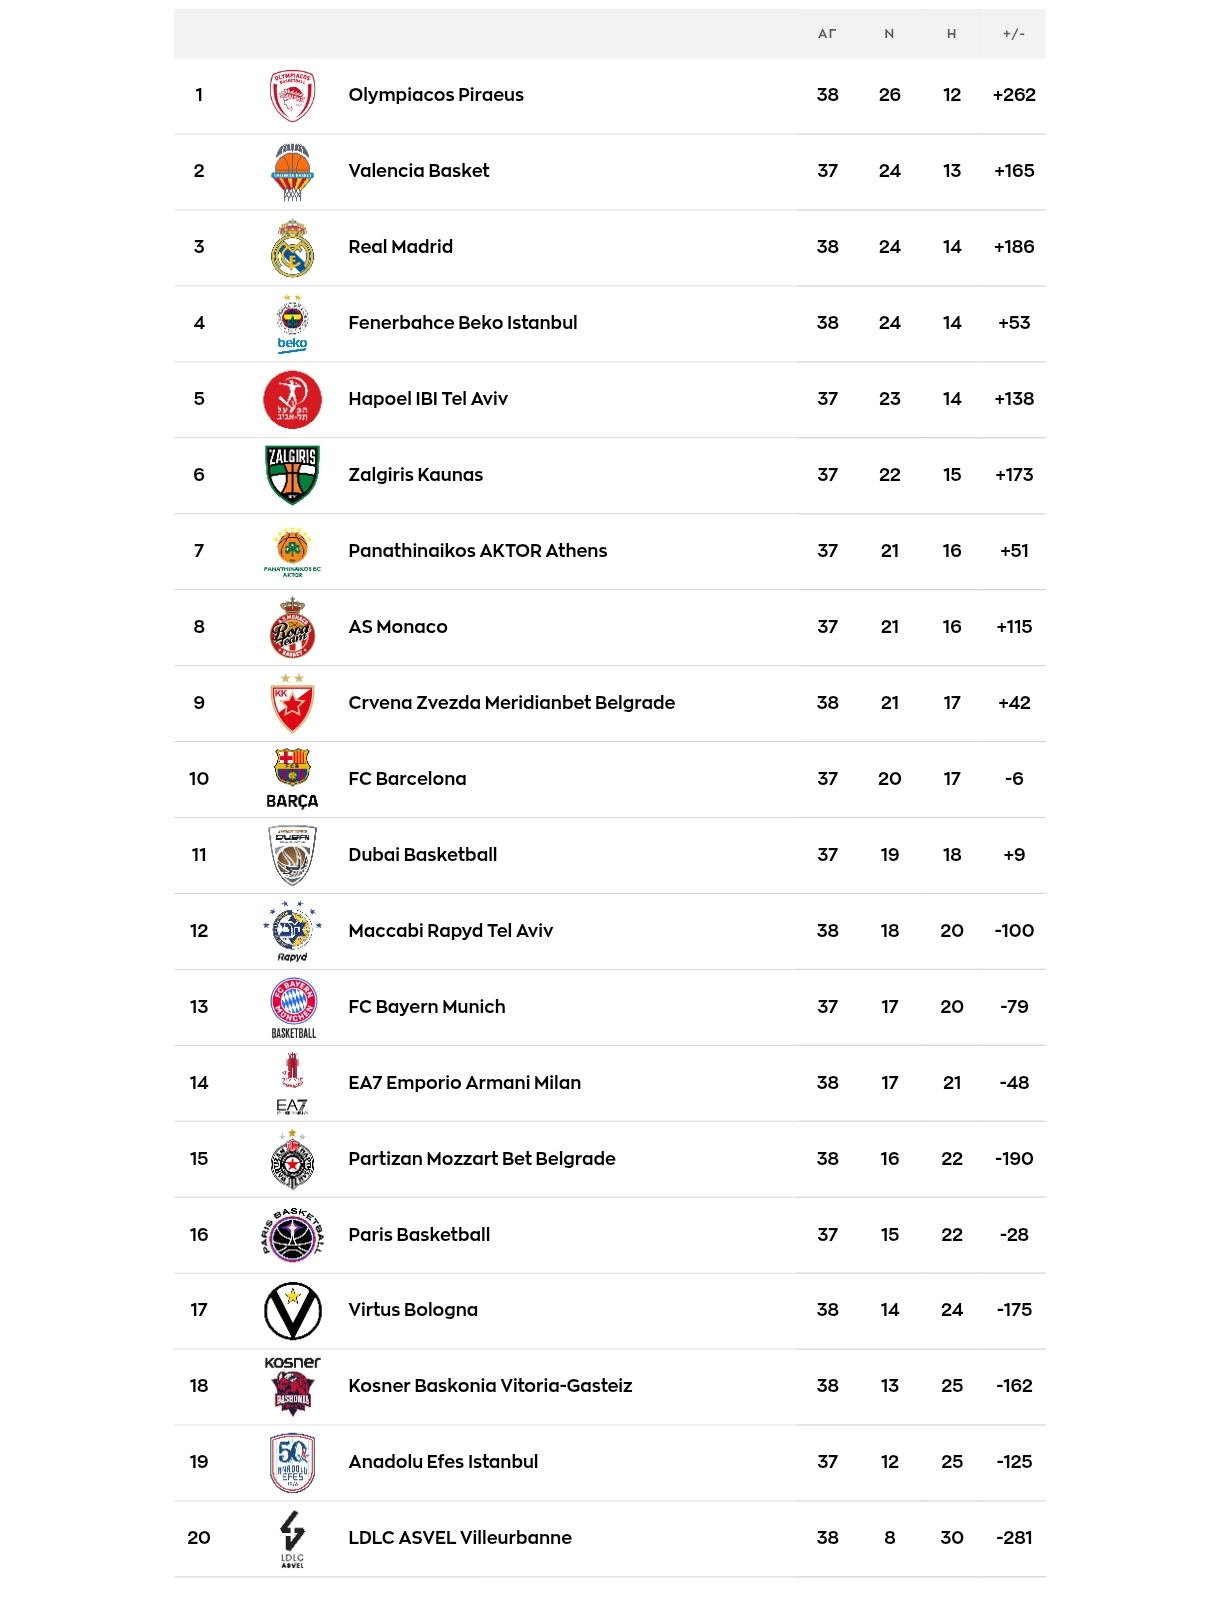Click the Crvena Zvezda star logo
Viewport: 1220px width, 1620px height.
(292, 703)
